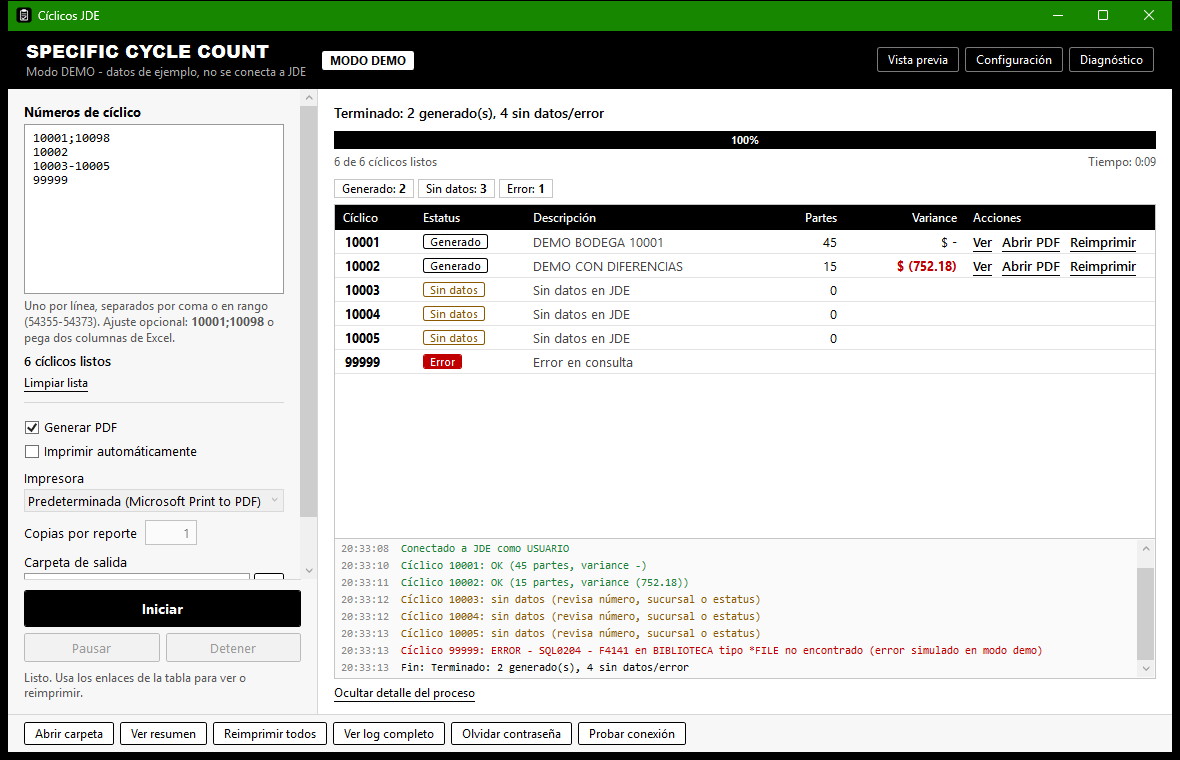Maximize the Cíclicos JDE window
1180x760 pixels.
(x=1102, y=15)
